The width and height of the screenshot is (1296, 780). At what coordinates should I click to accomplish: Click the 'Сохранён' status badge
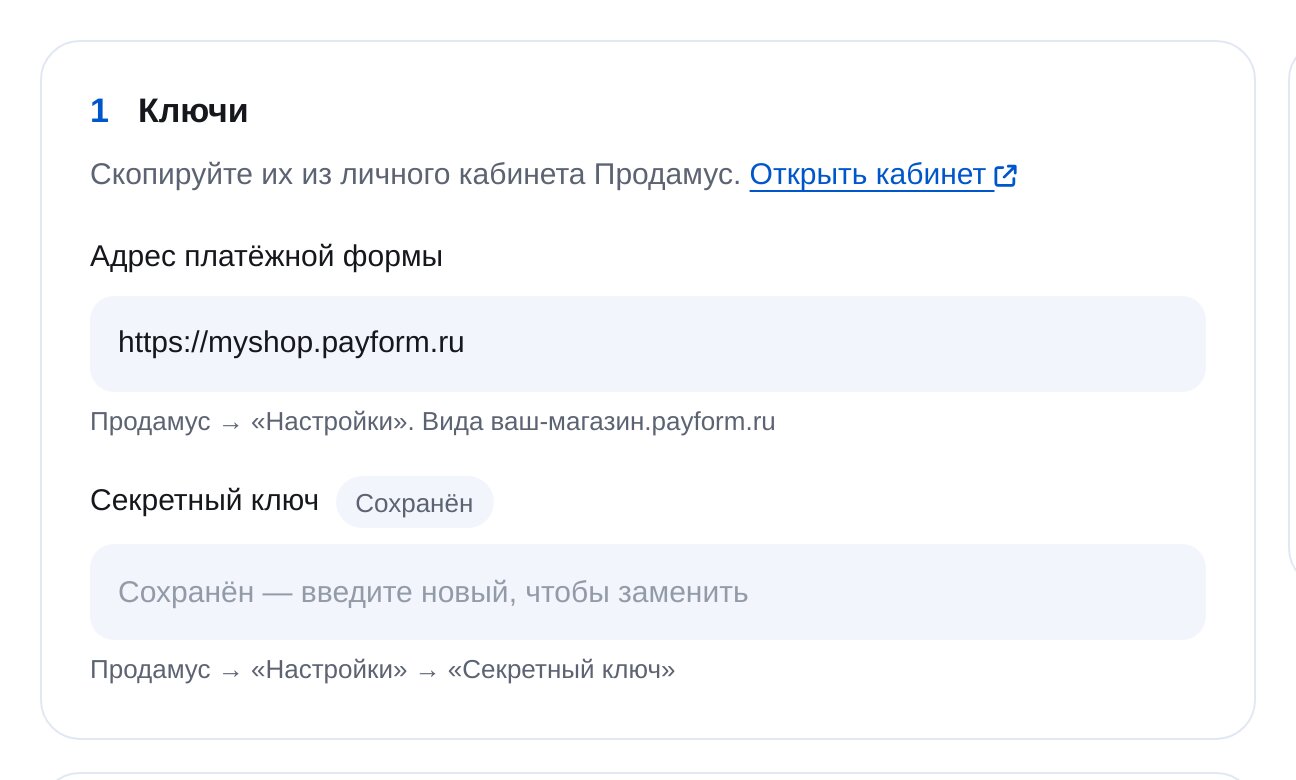point(414,503)
